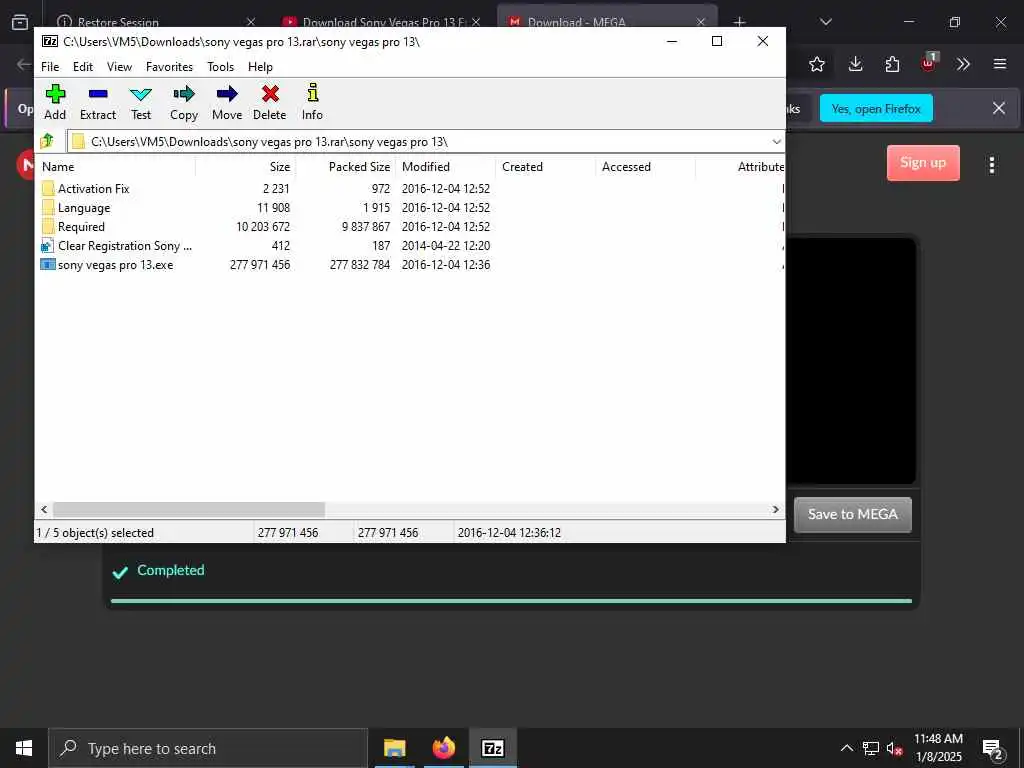Open the Edit menu
This screenshot has width=1024, height=768.
point(83,67)
